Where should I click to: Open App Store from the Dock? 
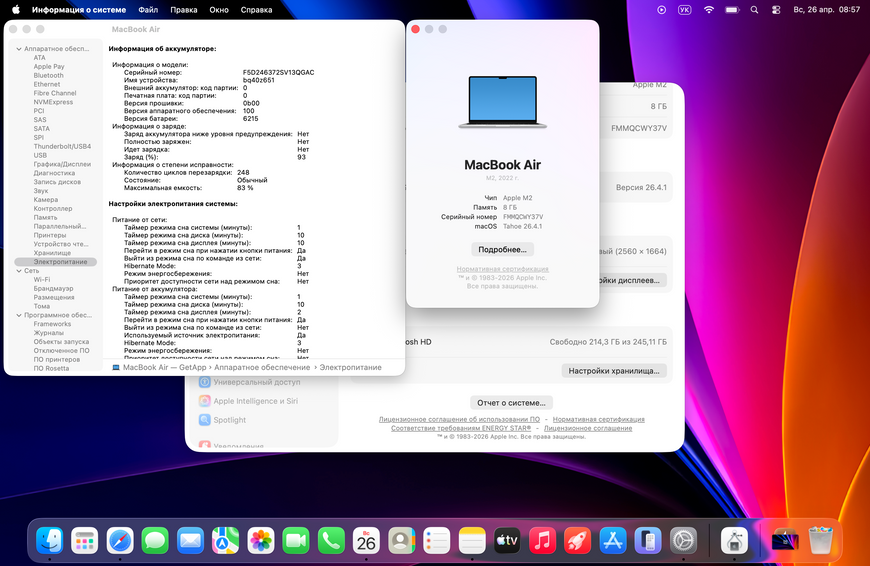613,540
